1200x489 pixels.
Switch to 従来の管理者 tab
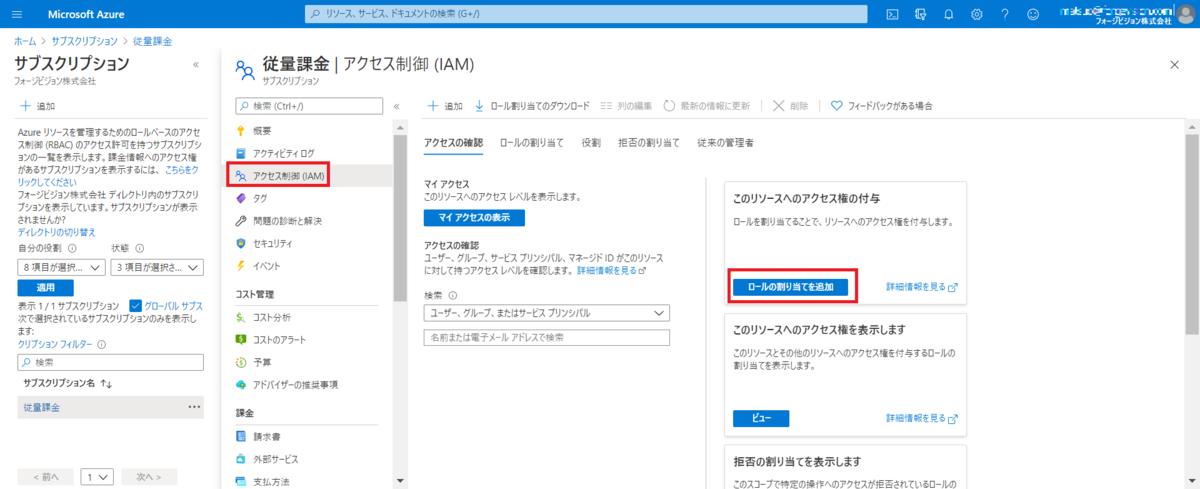pyautogui.click(x=725, y=143)
